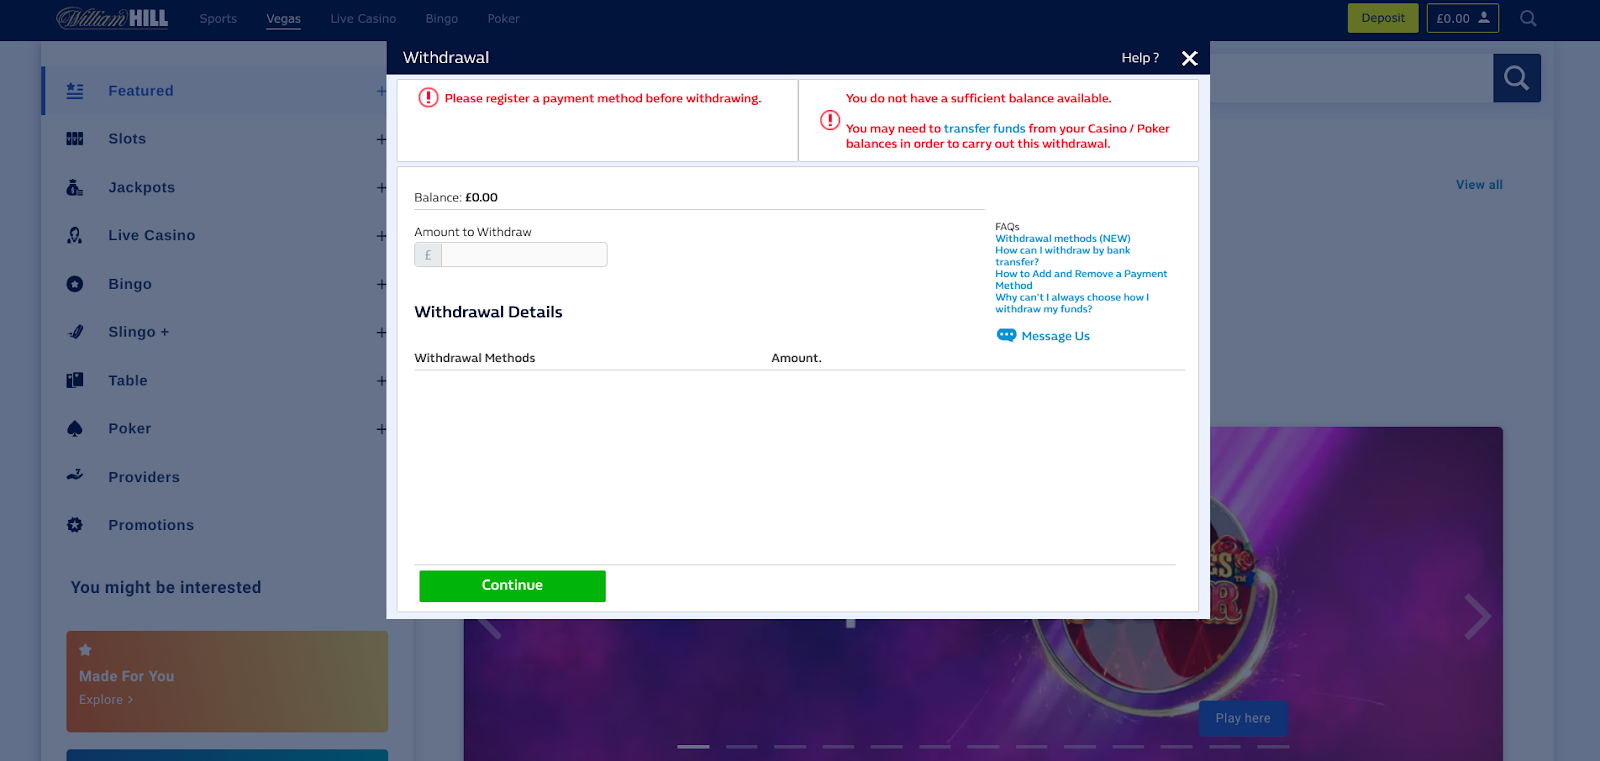
Task: Open How to Add and Remove a Payment Method
Action: (1081, 279)
